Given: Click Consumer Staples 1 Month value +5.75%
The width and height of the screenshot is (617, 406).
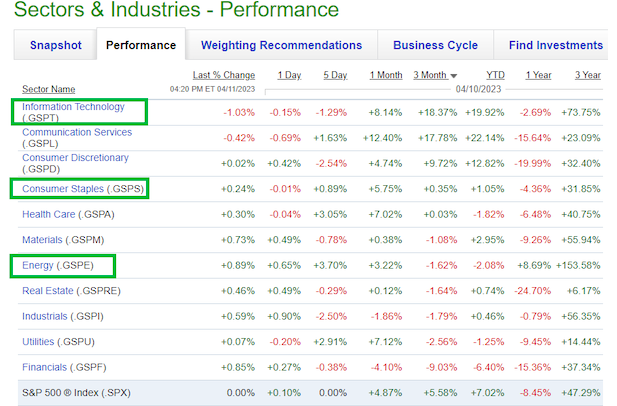Looking at the screenshot, I should [385, 189].
